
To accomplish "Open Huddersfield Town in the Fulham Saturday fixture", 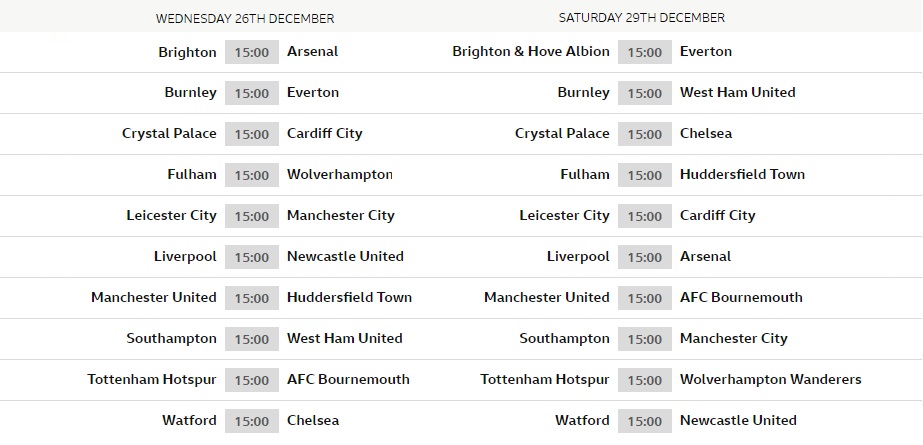I will pos(742,174).
